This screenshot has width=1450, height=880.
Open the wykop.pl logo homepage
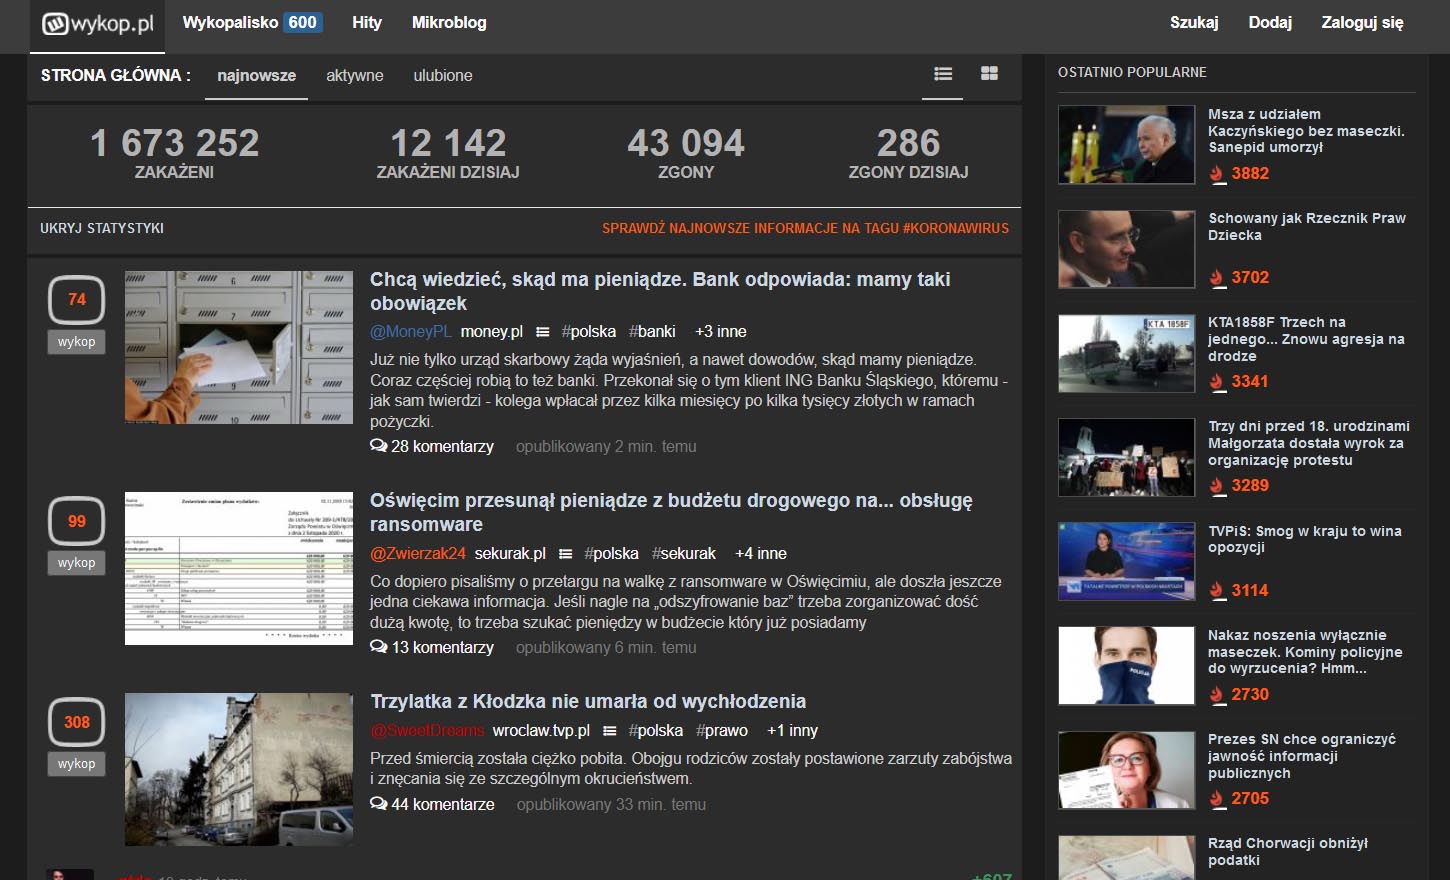(98, 23)
